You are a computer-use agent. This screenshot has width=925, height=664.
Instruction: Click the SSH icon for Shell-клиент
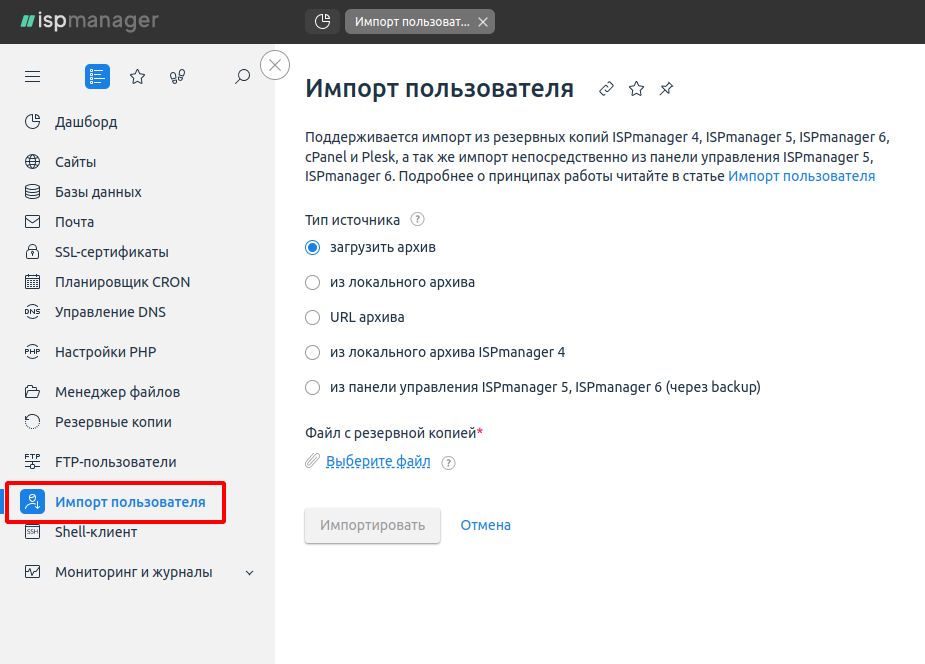tap(32, 532)
